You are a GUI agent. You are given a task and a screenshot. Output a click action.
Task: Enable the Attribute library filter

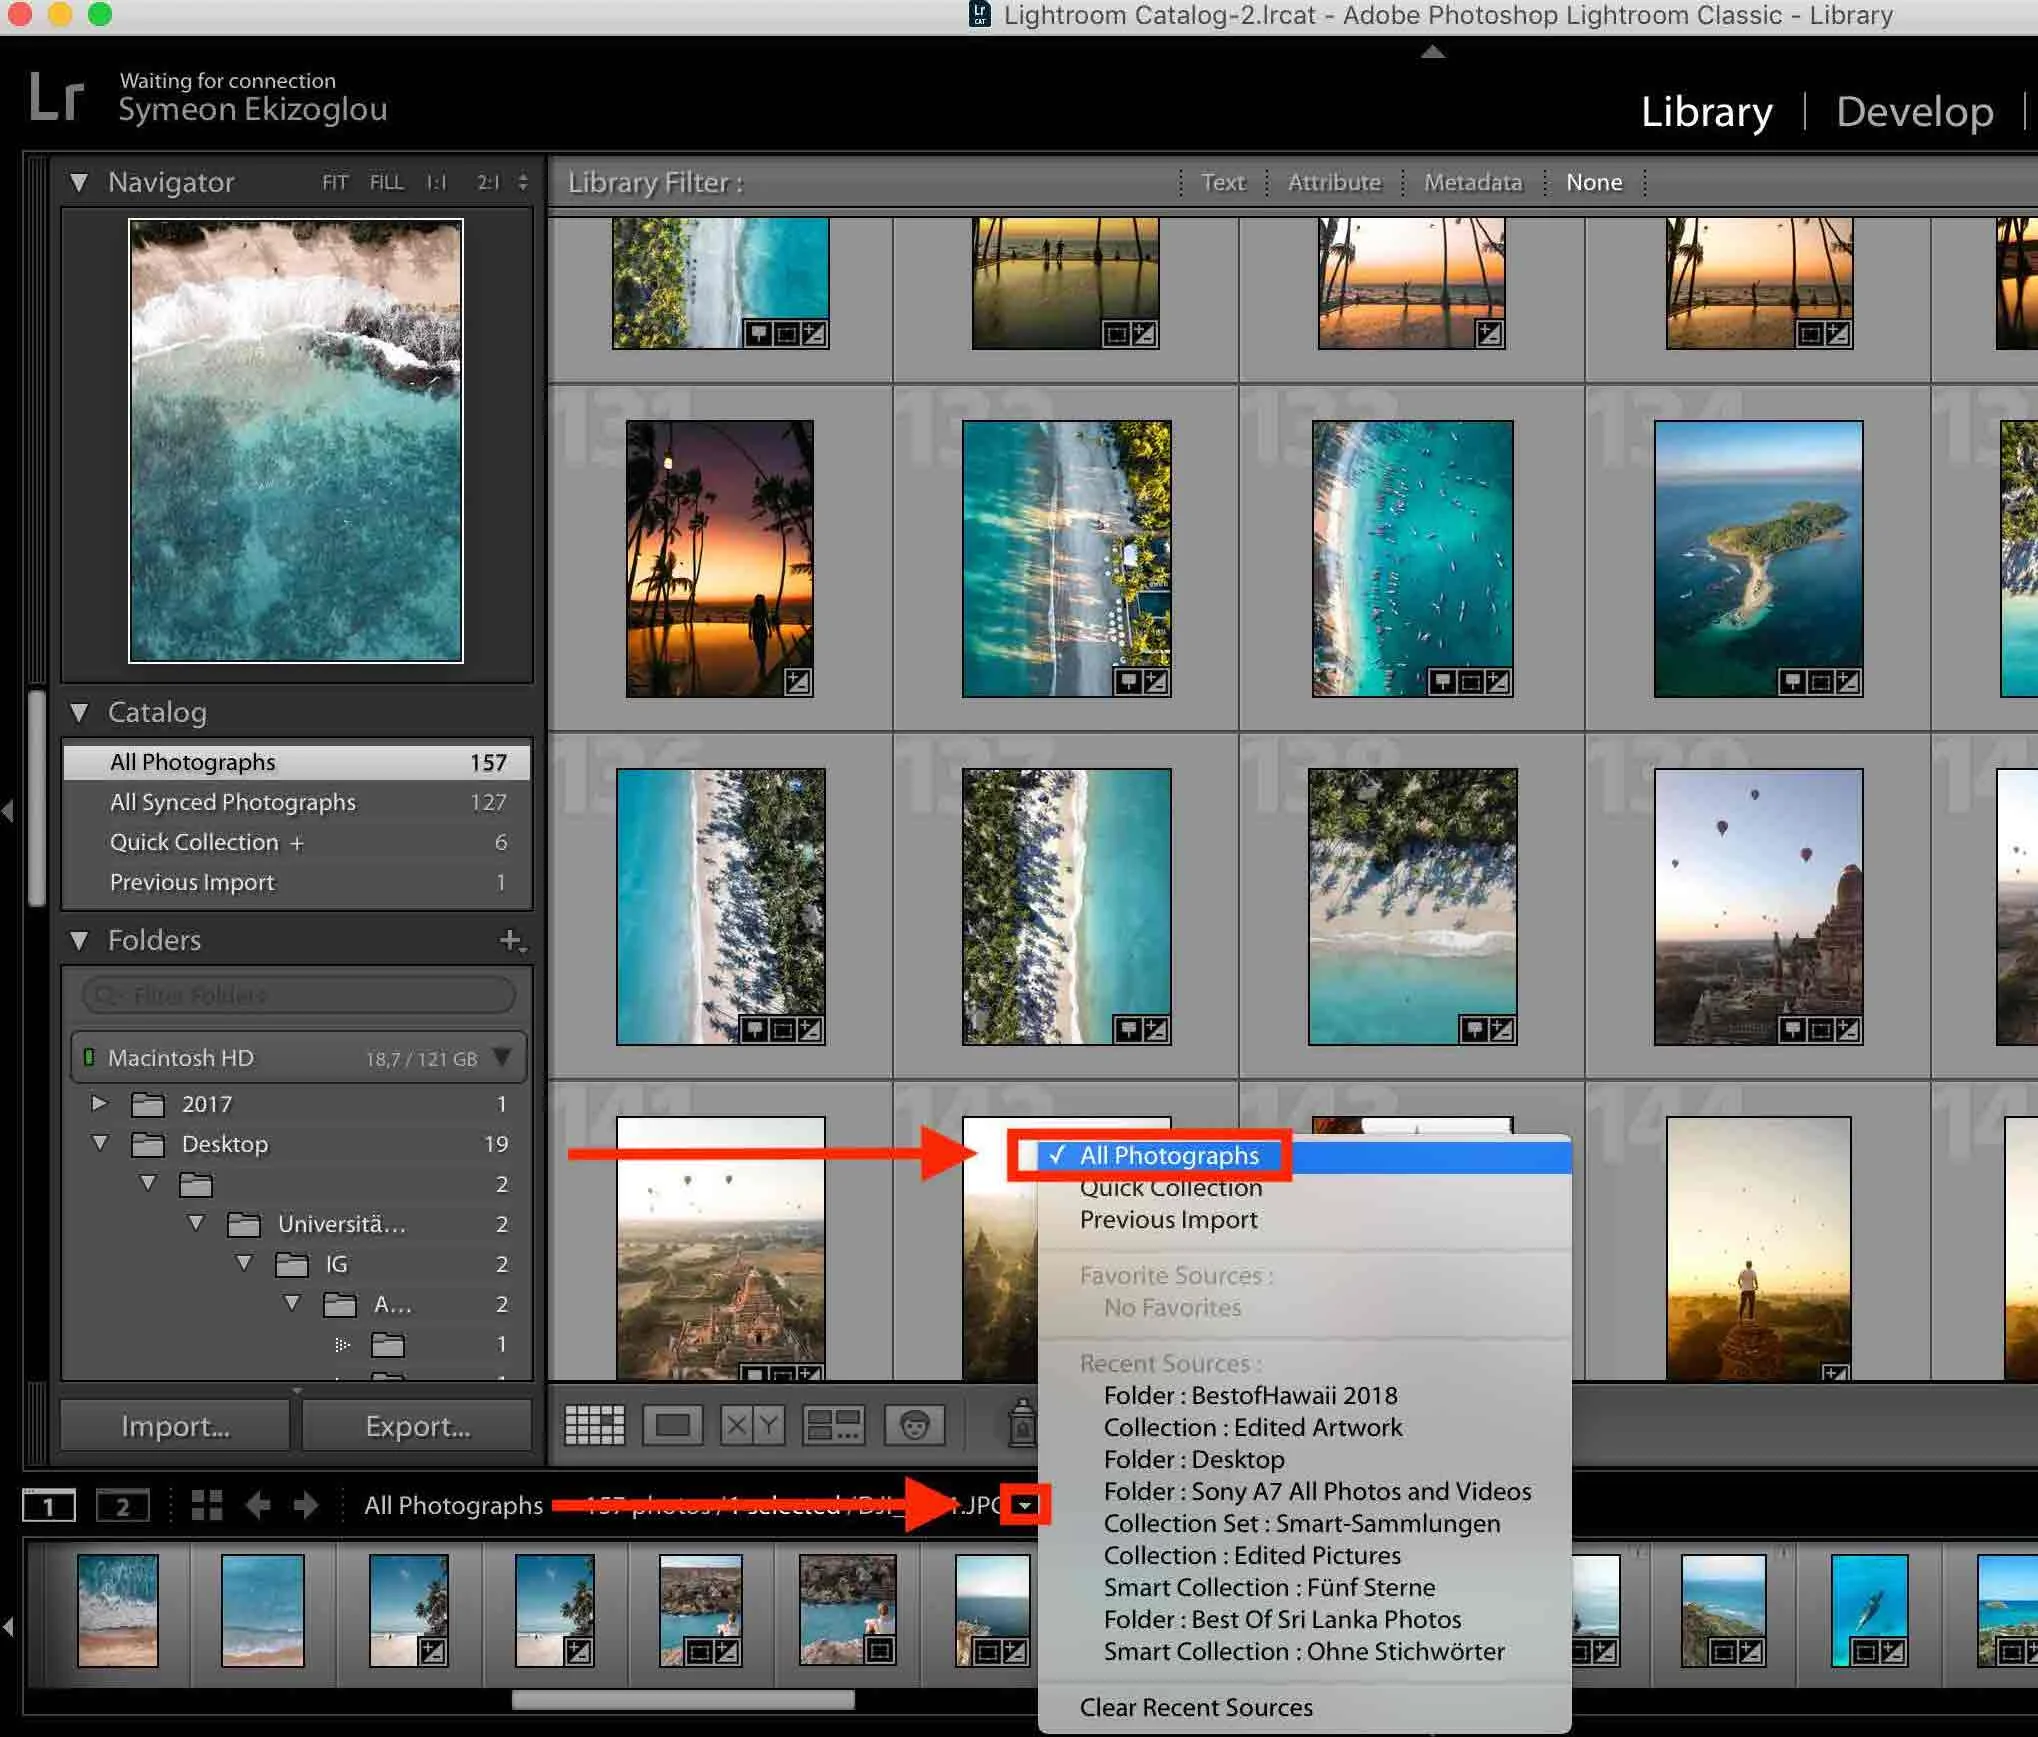(1334, 182)
